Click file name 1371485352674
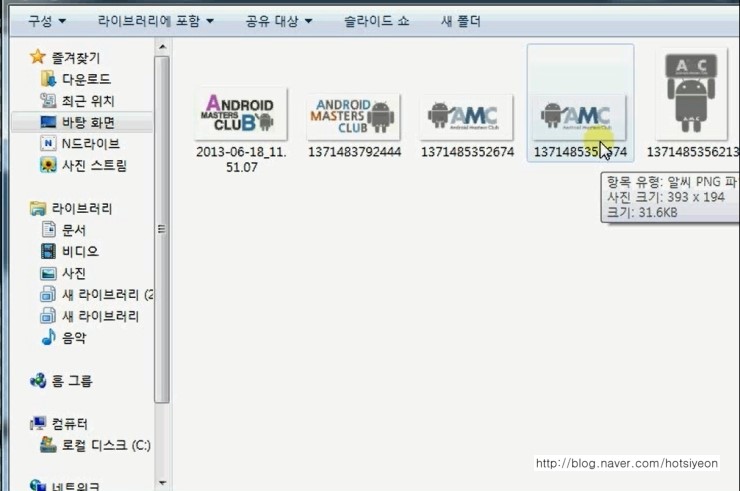Image resolution: width=740 pixels, height=491 pixels. click(467, 152)
